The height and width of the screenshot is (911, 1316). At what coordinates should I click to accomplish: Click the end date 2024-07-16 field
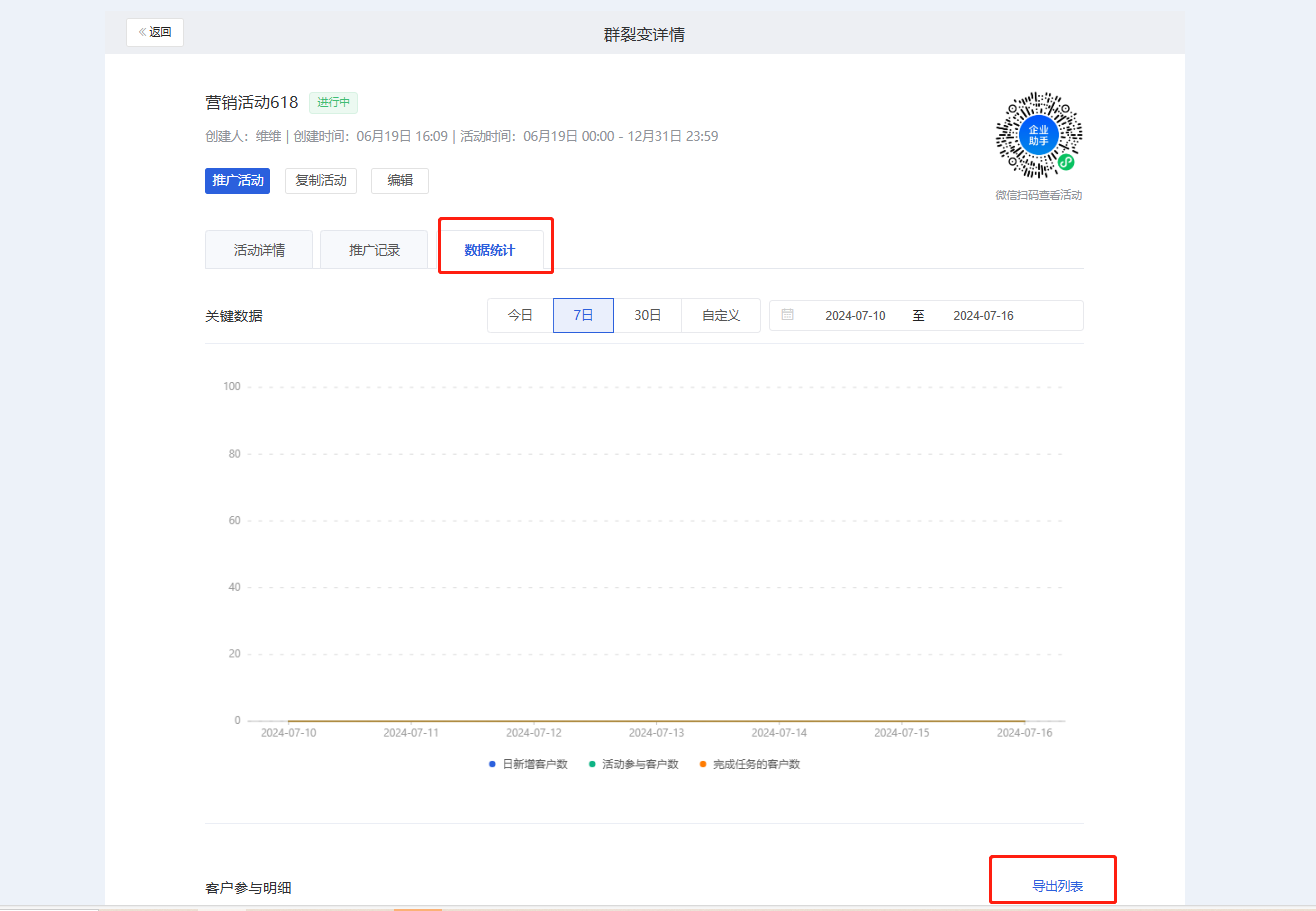click(x=983, y=316)
